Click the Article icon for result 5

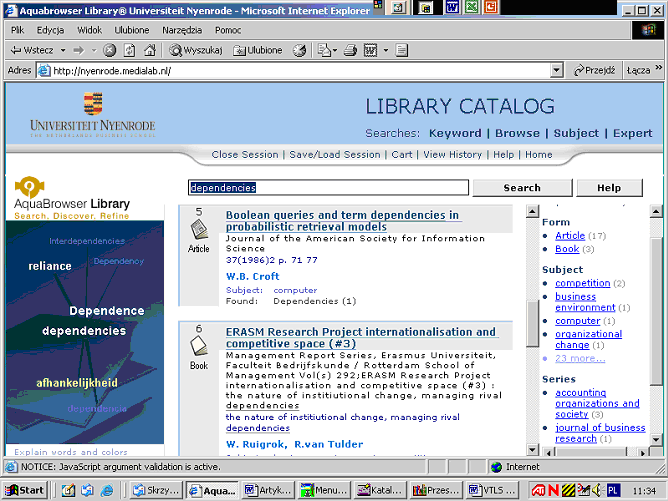[199, 232]
